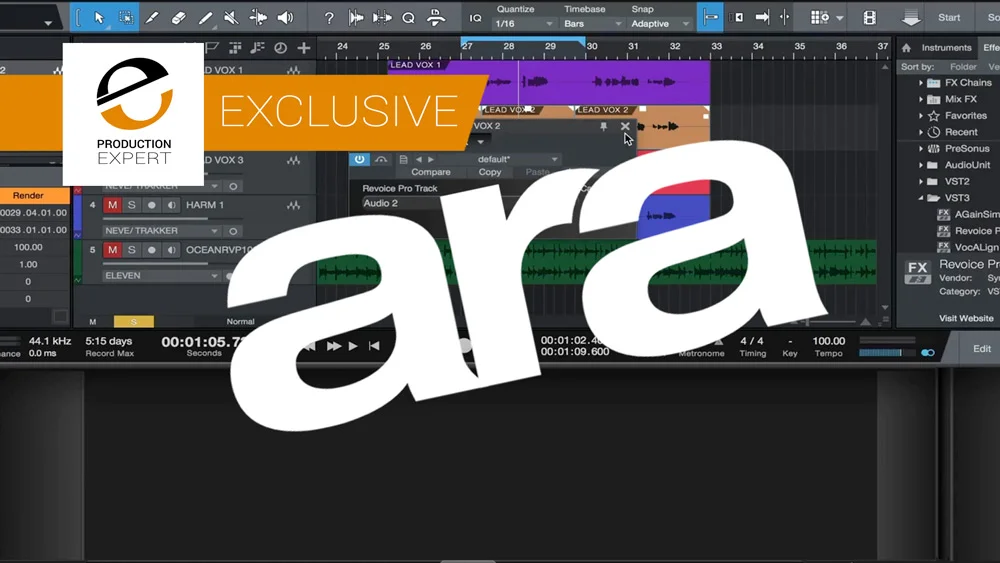
Task: Sort browser by Folder
Action: [x=963, y=66]
